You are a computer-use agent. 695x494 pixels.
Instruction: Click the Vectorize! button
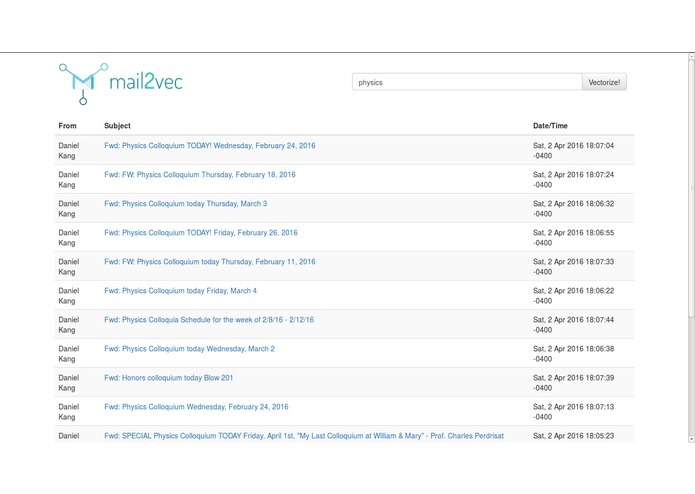click(604, 82)
